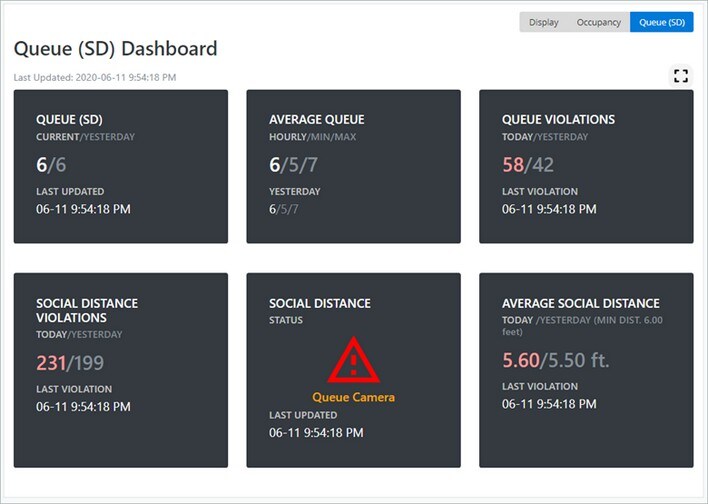The height and width of the screenshot is (504, 708).
Task: Click the YESTERDAY label in Average Queue card
Action: tap(294, 191)
